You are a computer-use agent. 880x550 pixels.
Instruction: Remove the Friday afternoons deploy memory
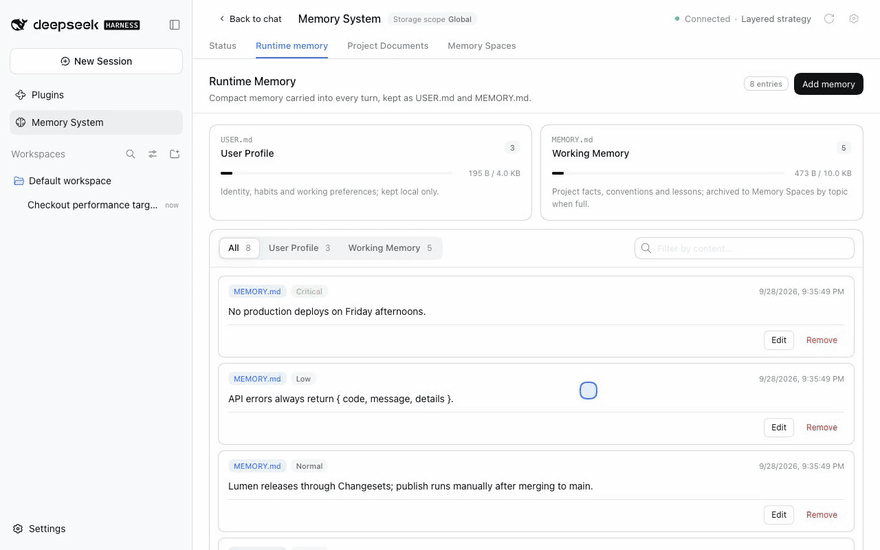[x=822, y=340]
